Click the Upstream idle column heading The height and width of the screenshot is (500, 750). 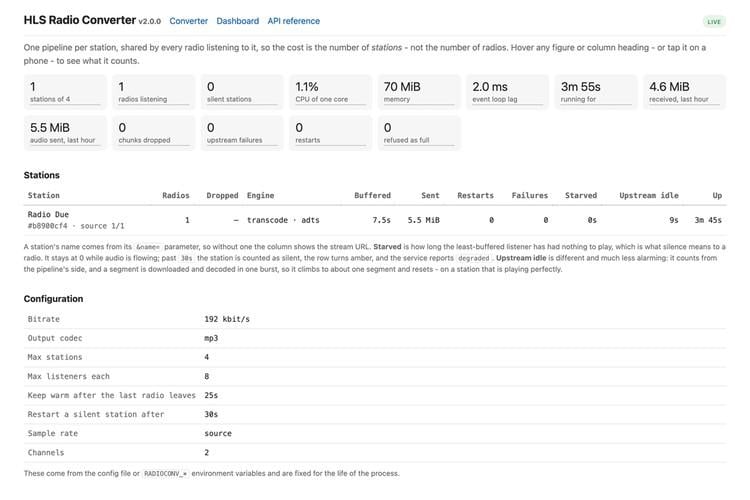[x=649, y=195]
